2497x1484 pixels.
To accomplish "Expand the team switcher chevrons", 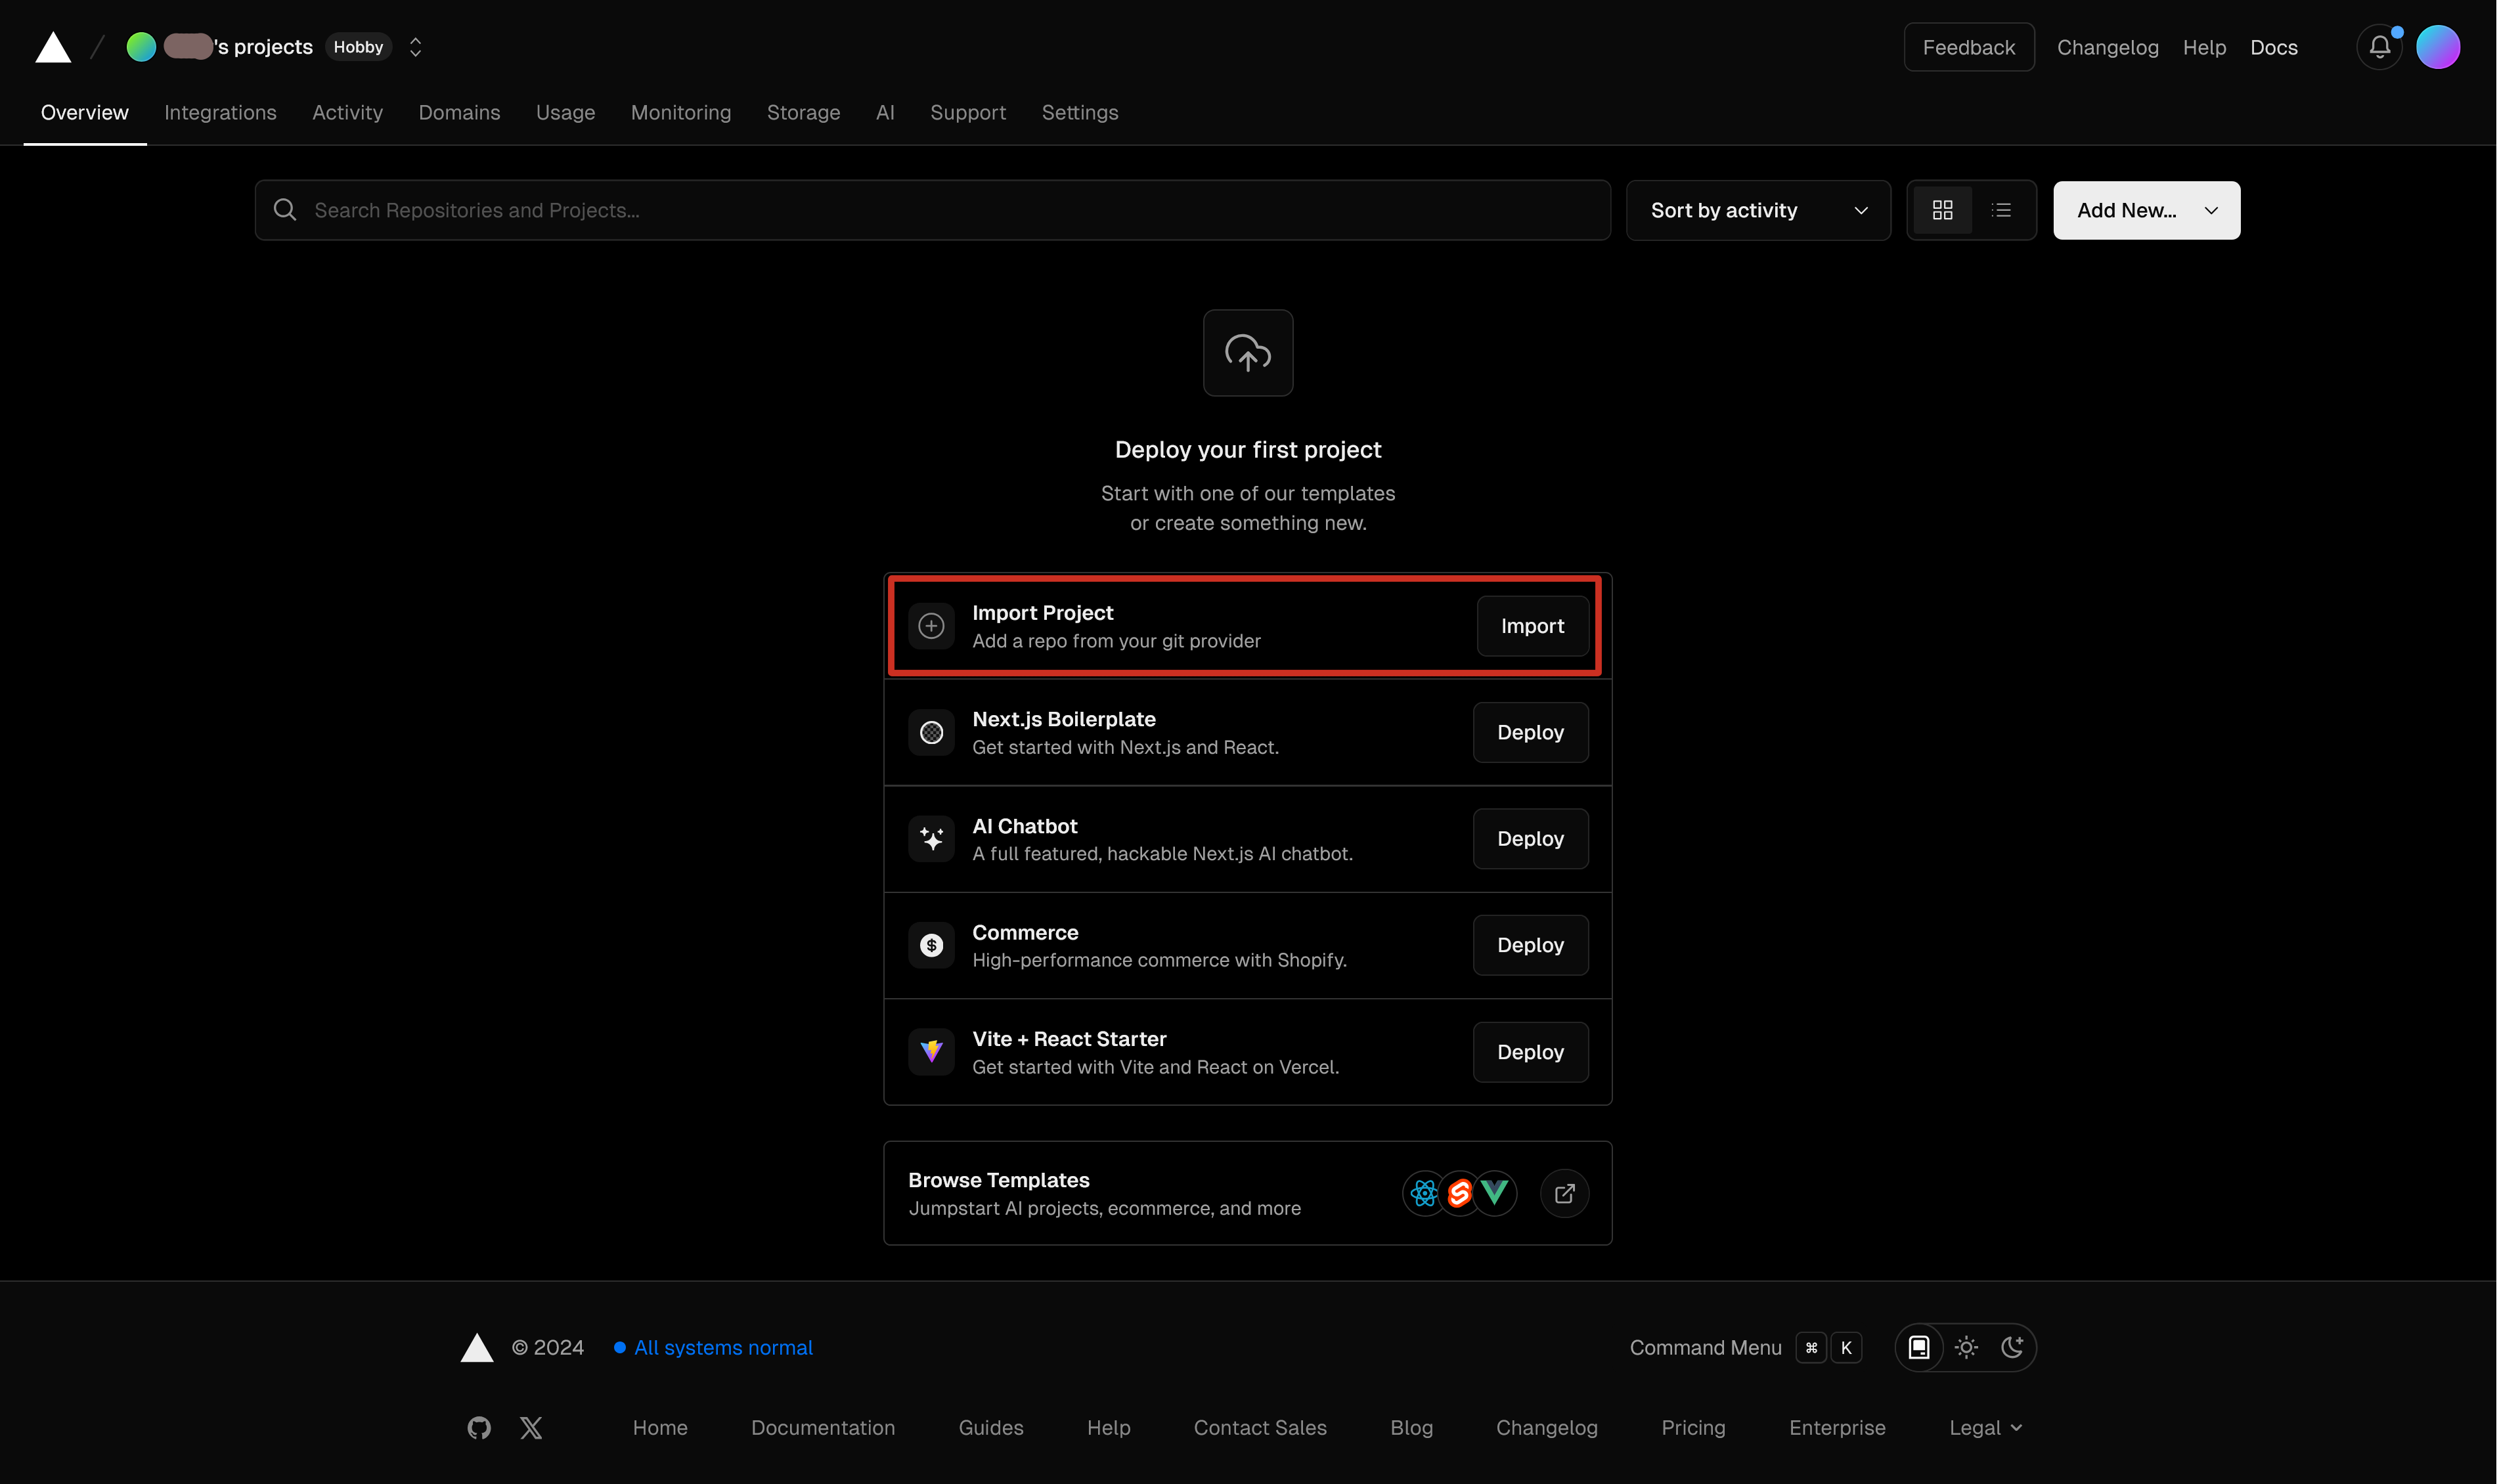I will 415,47.
